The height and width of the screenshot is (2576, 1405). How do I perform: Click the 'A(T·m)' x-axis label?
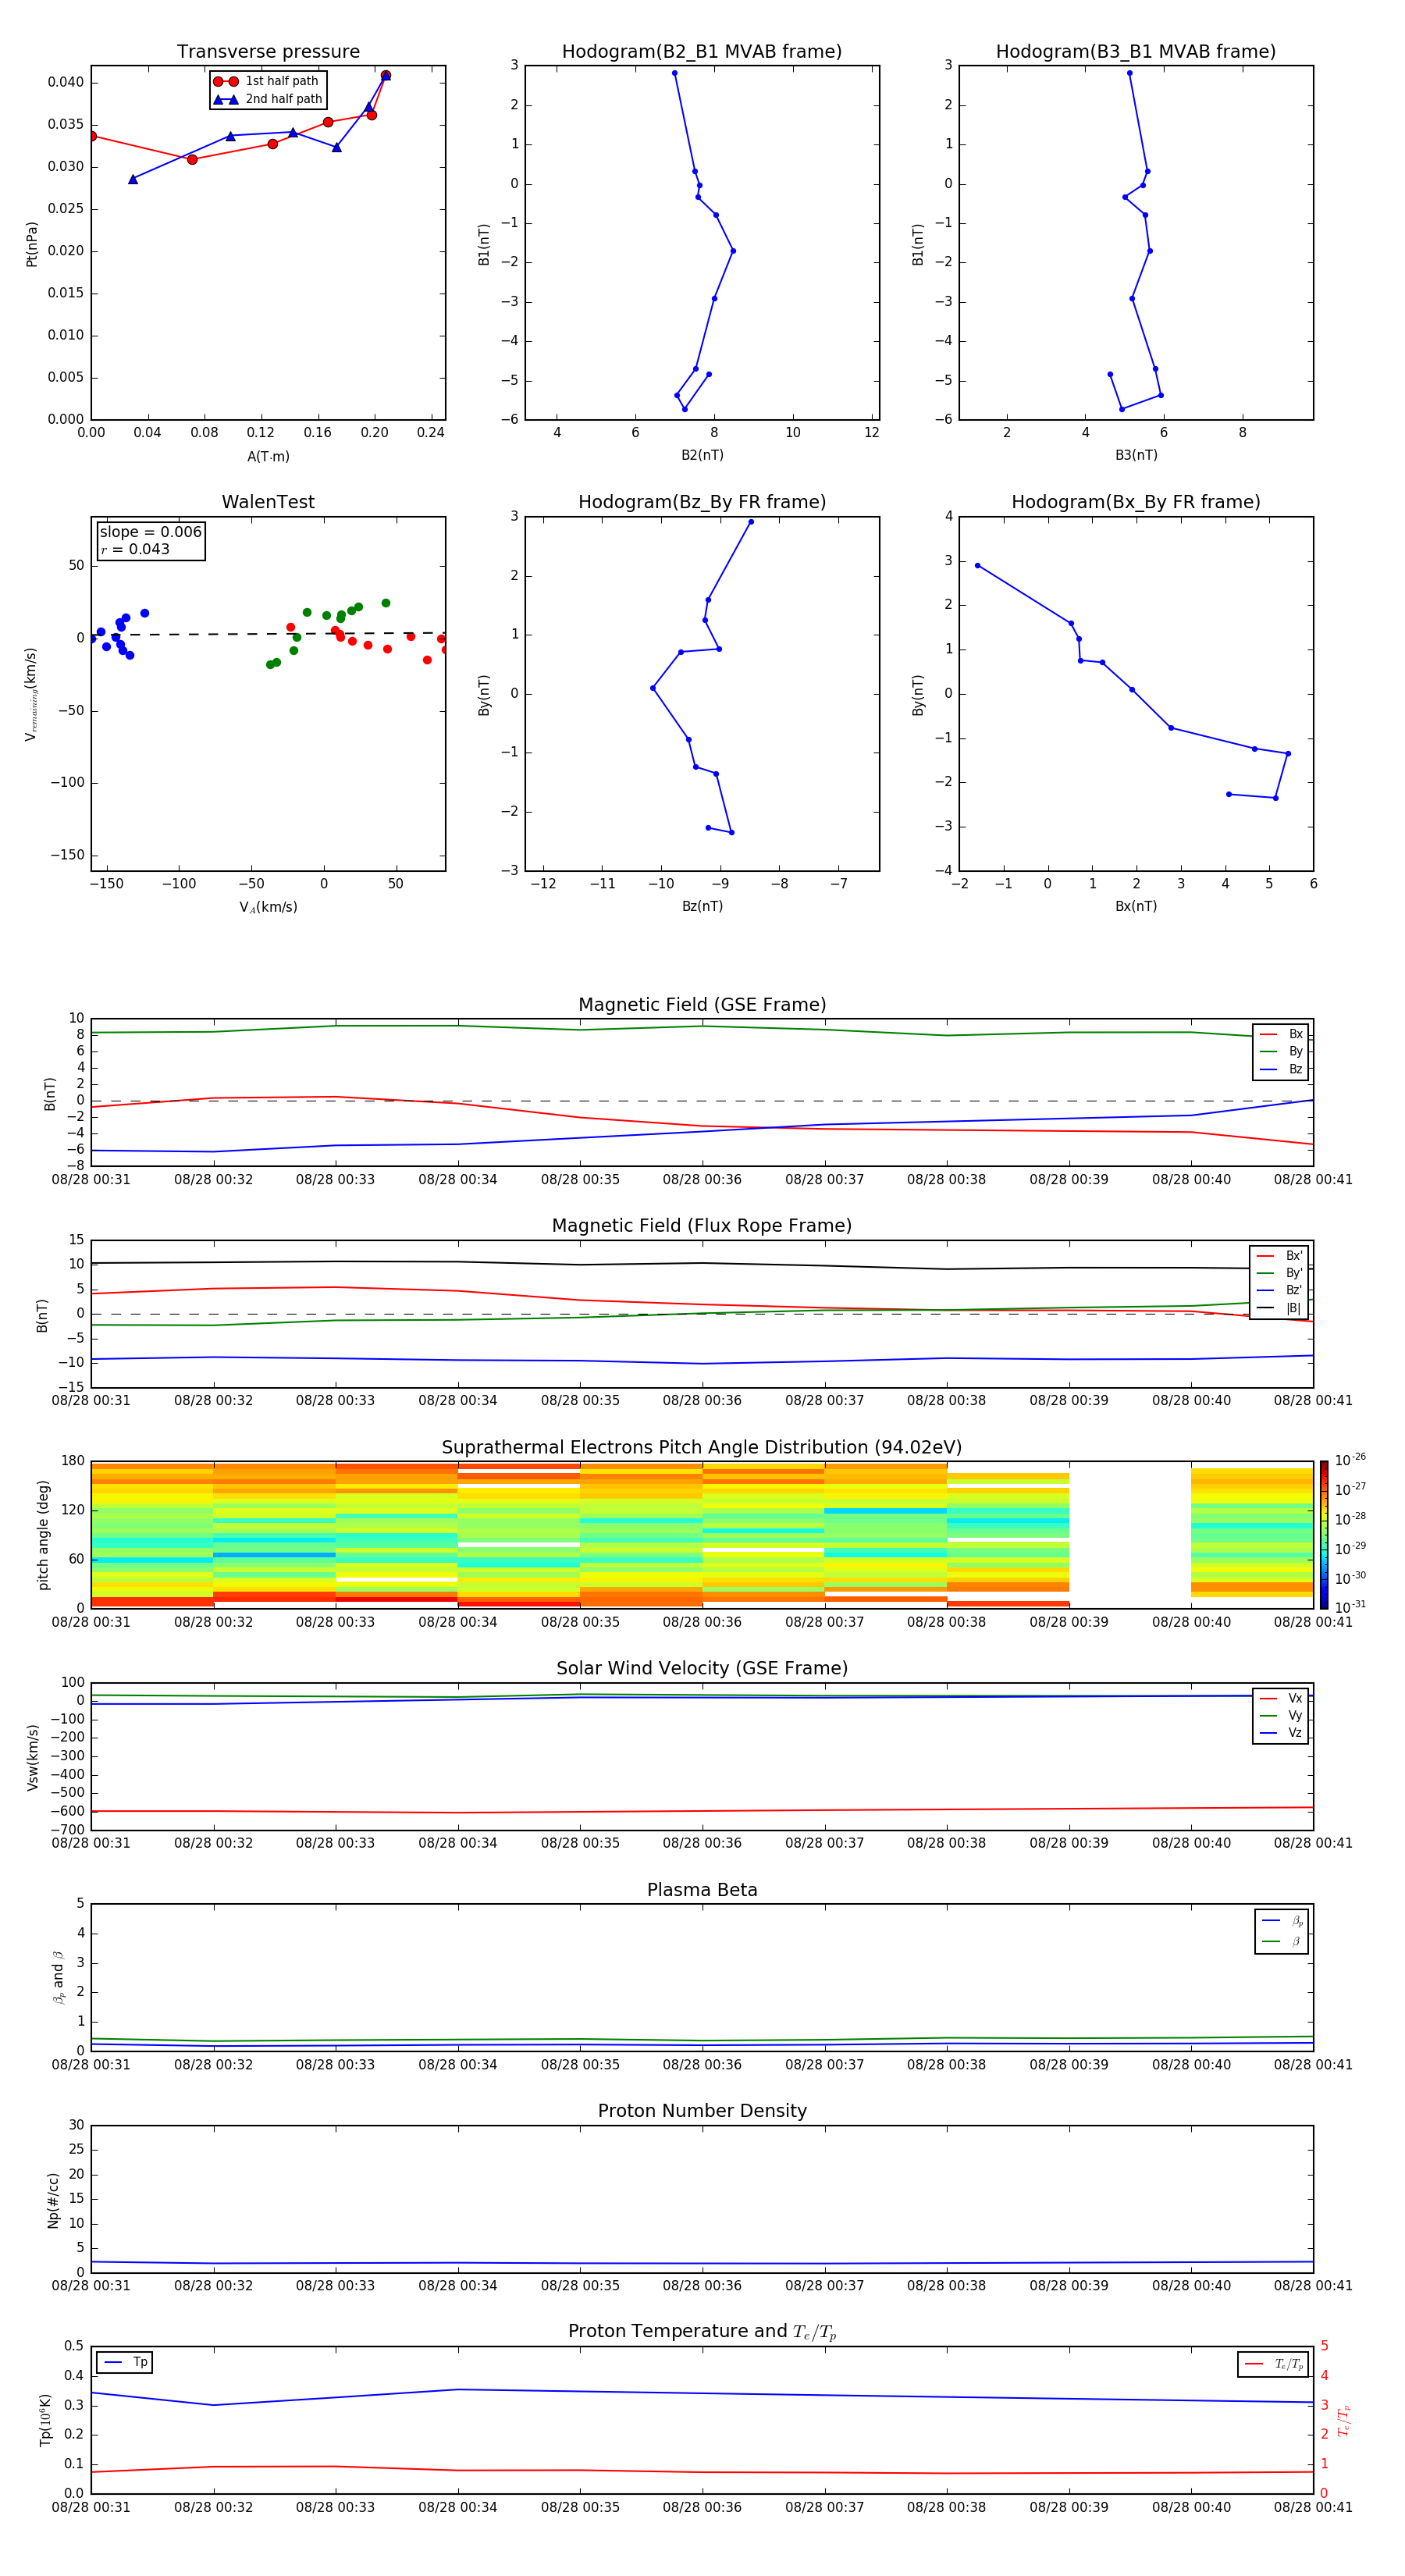pyautogui.click(x=268, y=456)
